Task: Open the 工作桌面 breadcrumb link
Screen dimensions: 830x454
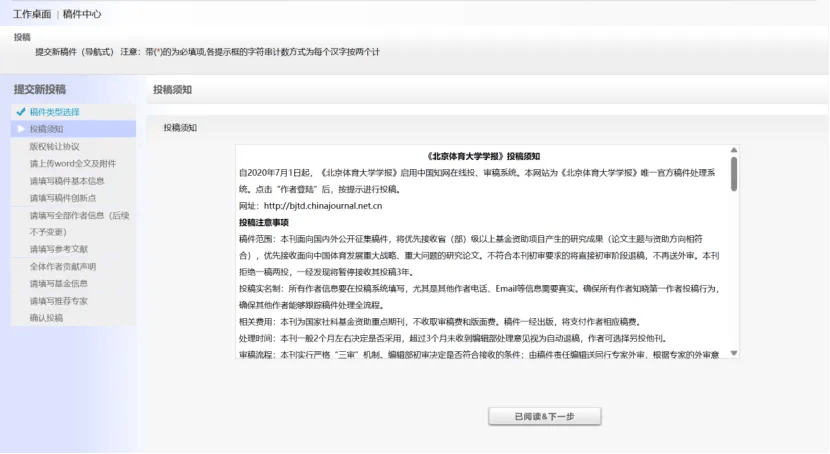Action: 32,14
